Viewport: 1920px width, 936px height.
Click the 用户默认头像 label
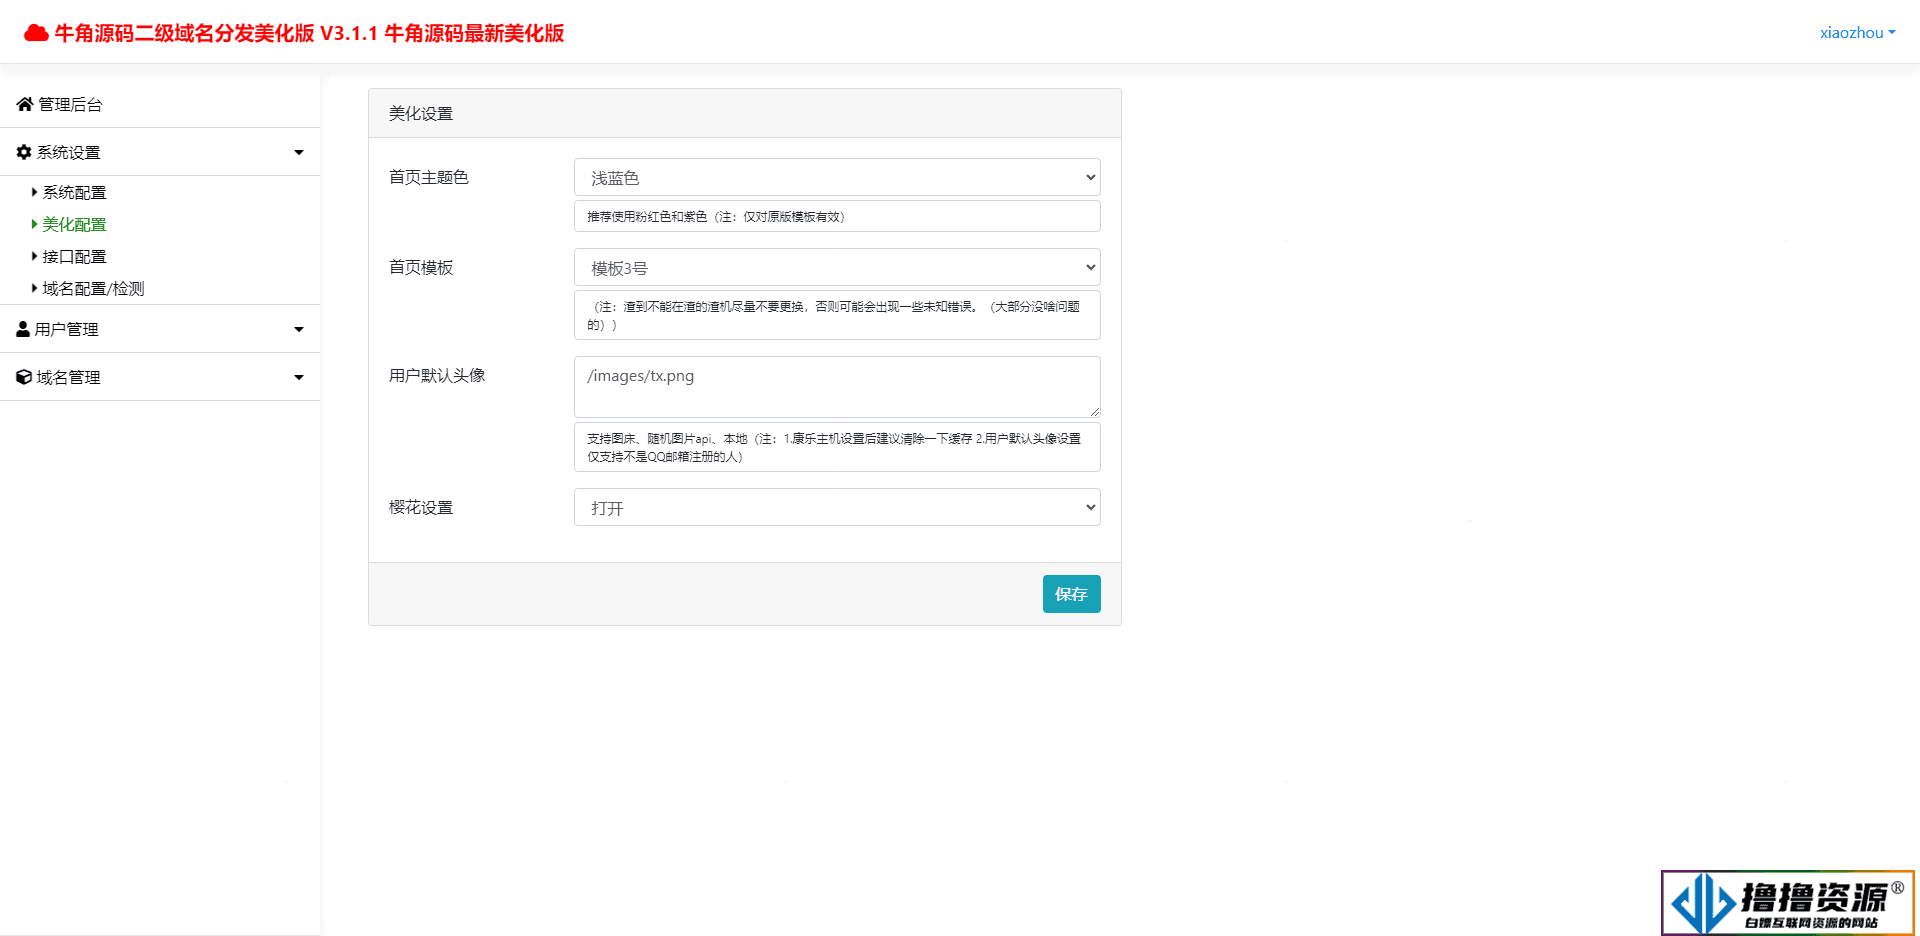[437, 375]
